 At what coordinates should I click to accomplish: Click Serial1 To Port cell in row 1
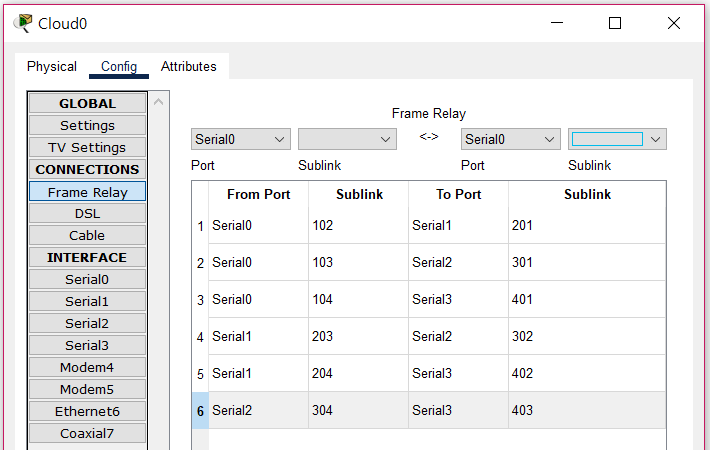pos(459,225)
